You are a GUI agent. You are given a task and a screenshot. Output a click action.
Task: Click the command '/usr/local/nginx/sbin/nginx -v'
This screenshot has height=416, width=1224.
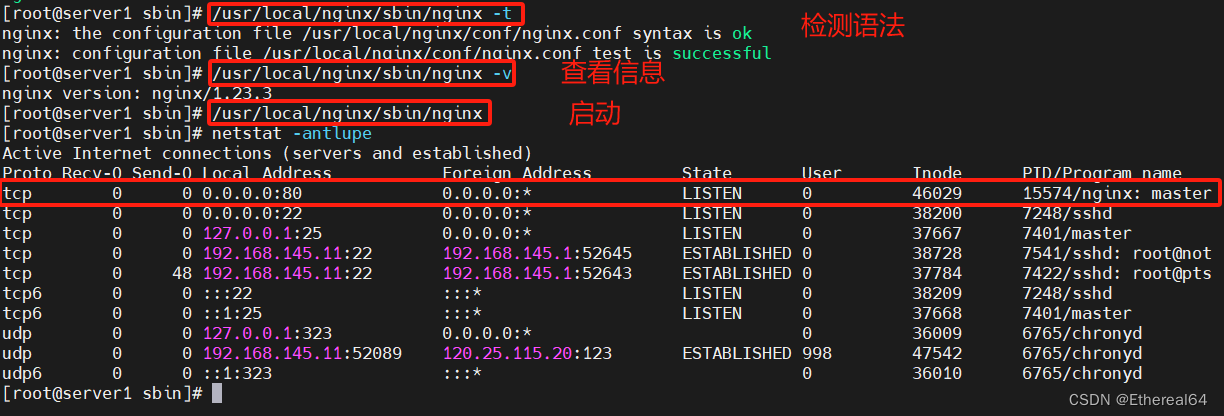362,73
